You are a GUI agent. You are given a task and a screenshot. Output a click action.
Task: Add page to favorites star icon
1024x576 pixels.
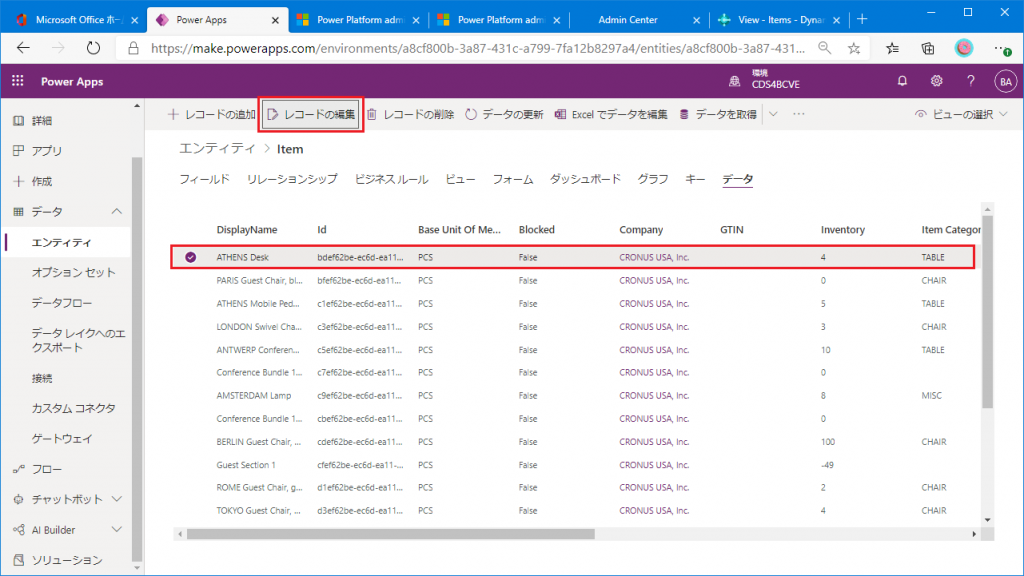click(x=854, y=48)
